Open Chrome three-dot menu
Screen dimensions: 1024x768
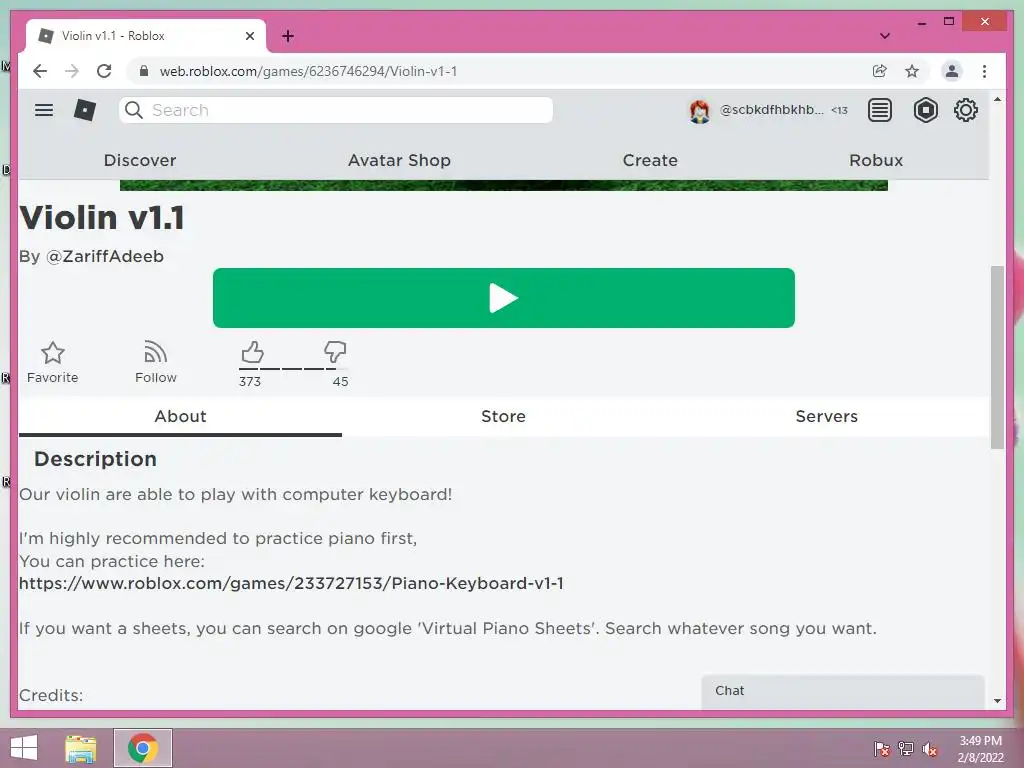click(x=984, y=71)
